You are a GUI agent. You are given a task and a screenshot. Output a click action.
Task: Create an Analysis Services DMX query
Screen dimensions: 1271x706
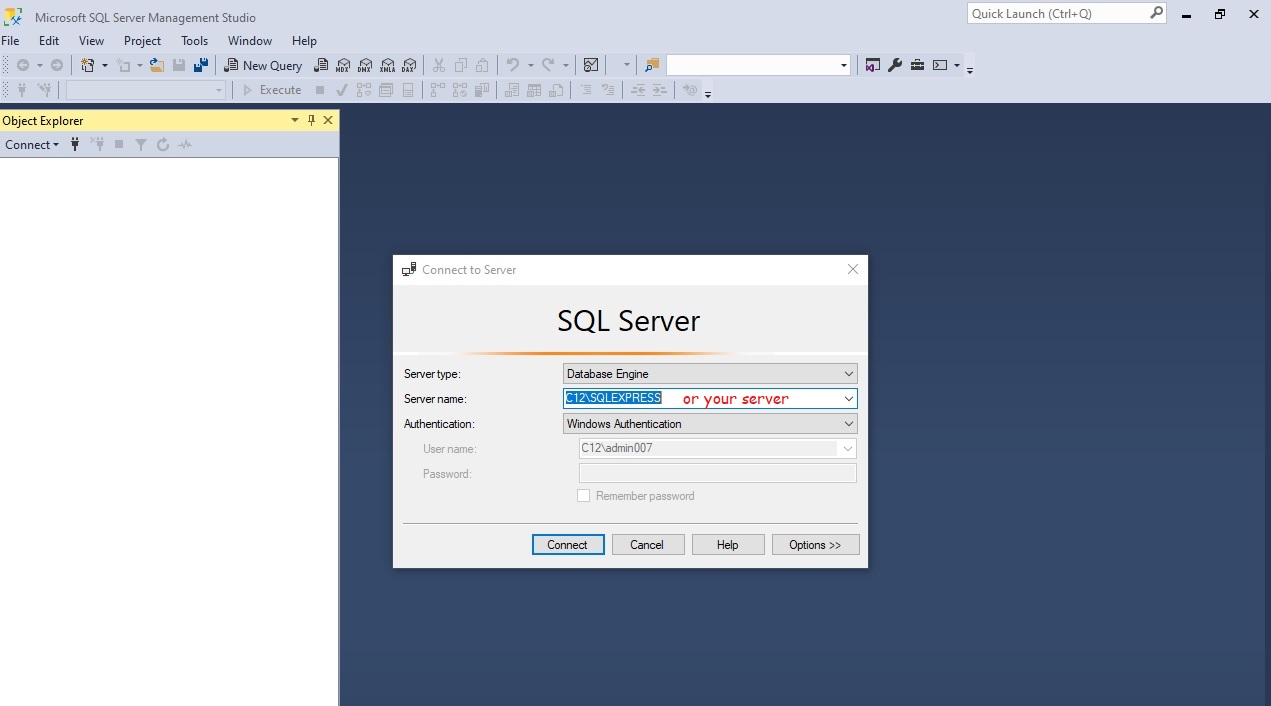(365, 65)
